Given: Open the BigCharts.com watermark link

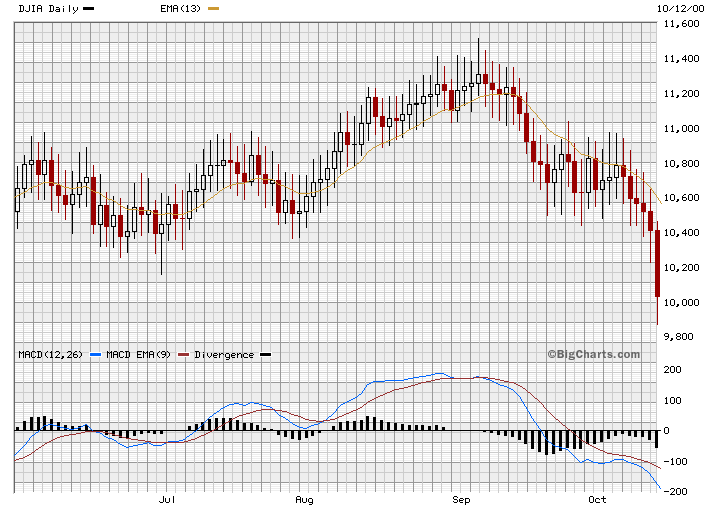Looking at the screenshot, I should (593, 354).
